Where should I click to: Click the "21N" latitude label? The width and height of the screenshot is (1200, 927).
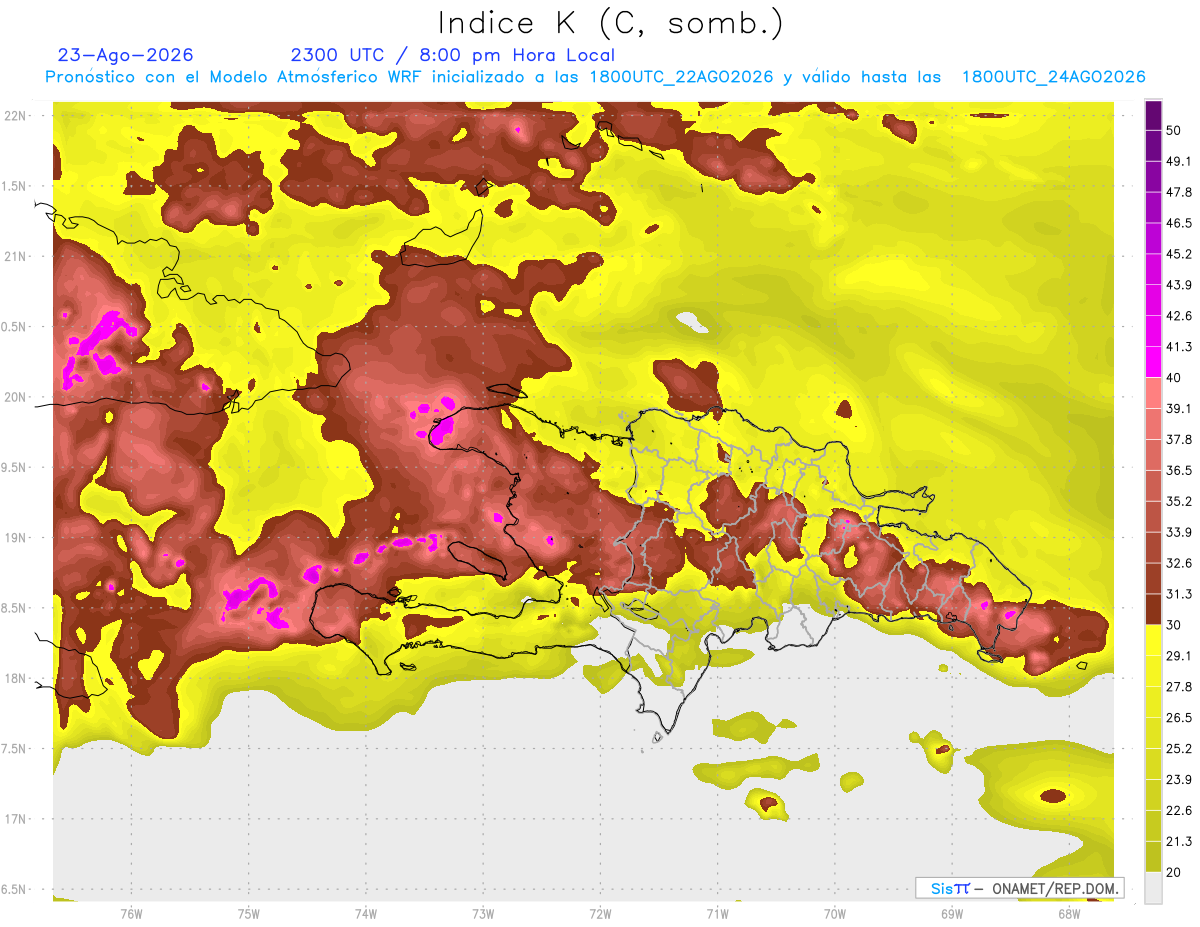(x=15, y=256)
